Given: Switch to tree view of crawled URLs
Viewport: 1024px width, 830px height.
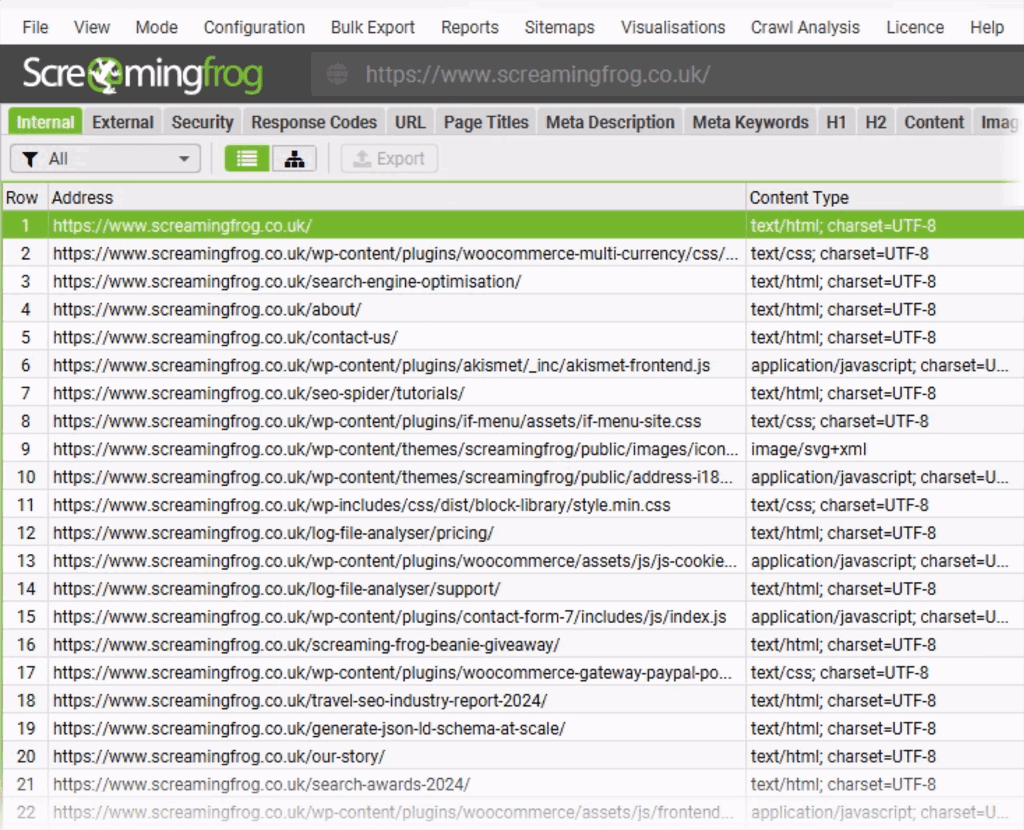Looking at the screenshot, I should pos(295,158).
